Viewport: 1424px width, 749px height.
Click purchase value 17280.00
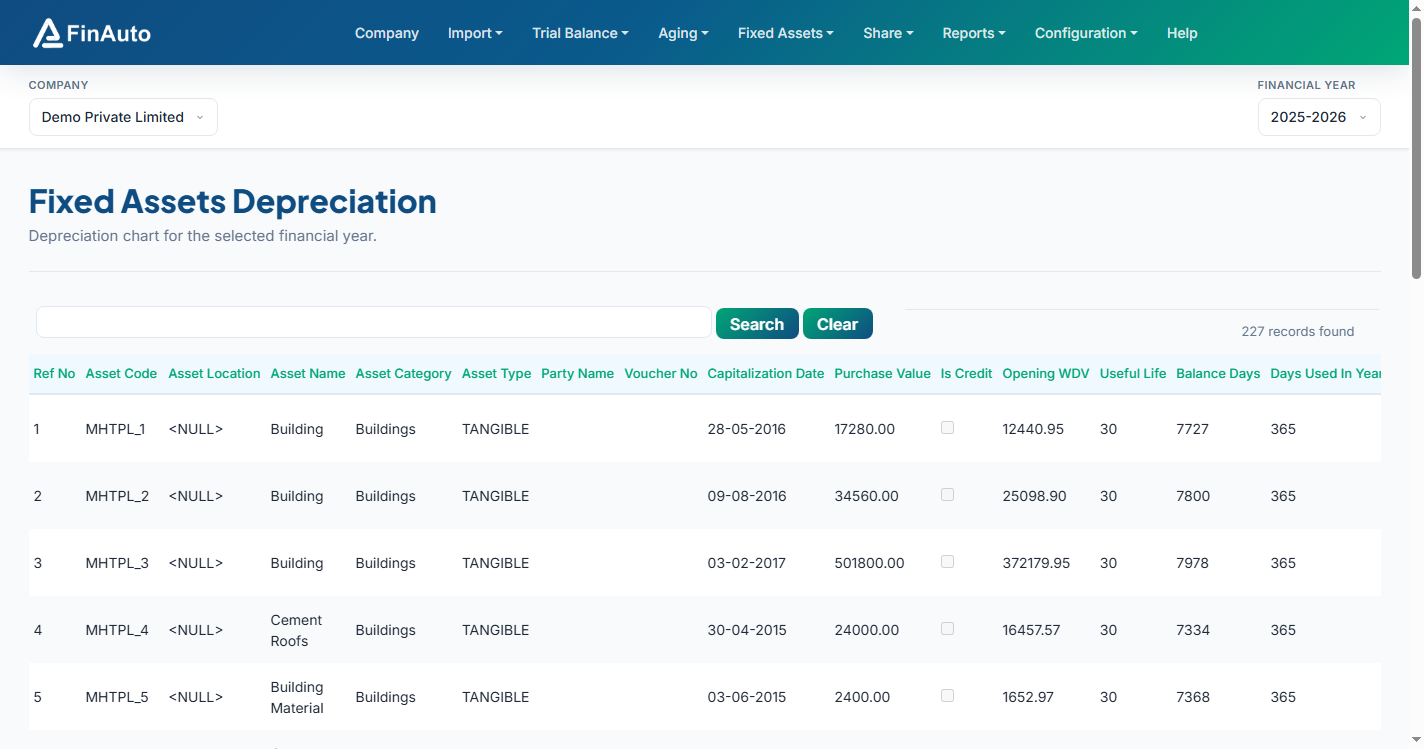coord(865,429)
